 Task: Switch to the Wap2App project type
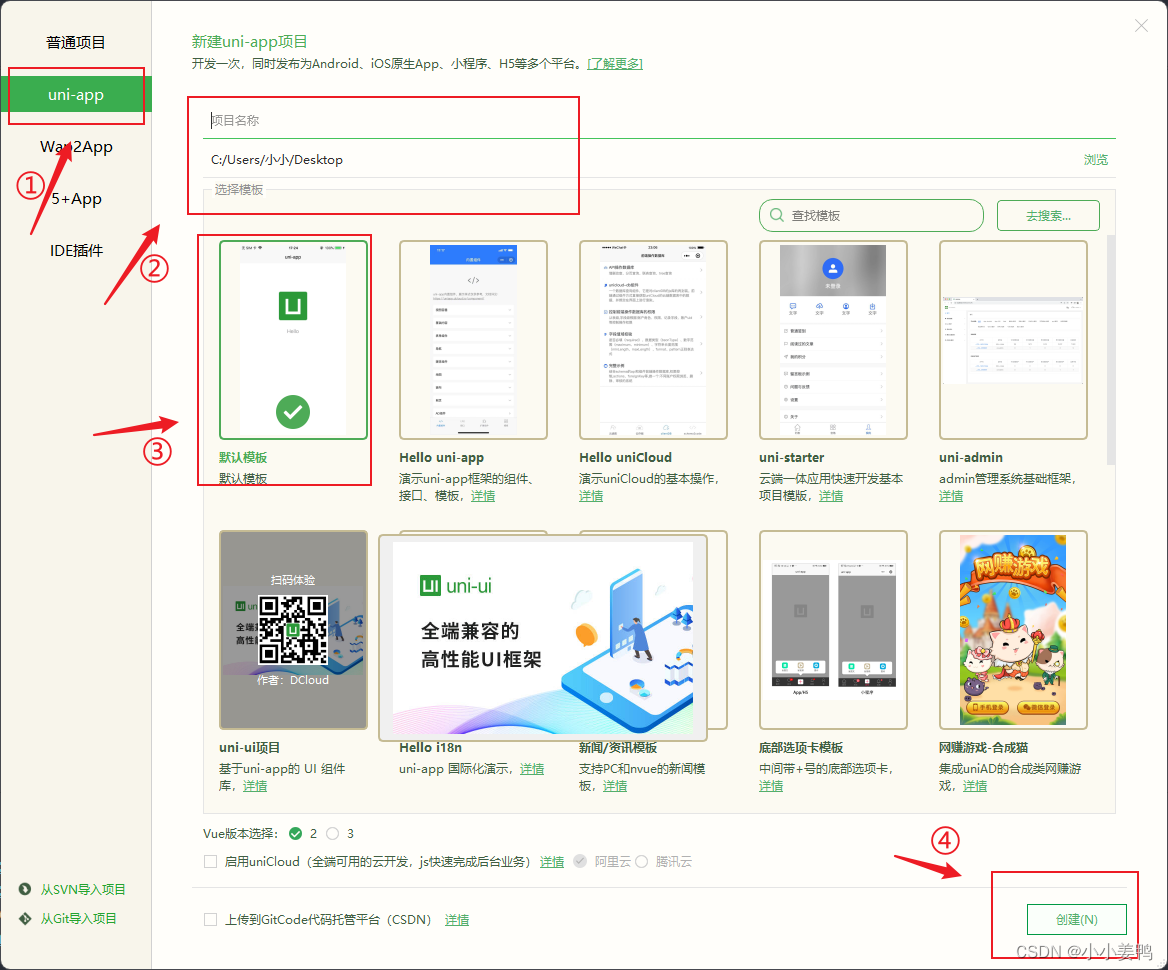point(76,146)
